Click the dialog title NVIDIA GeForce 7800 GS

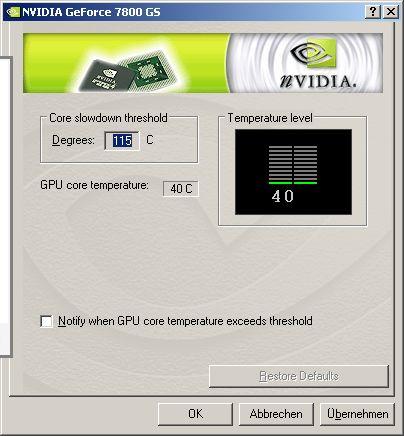click(91, 12)
